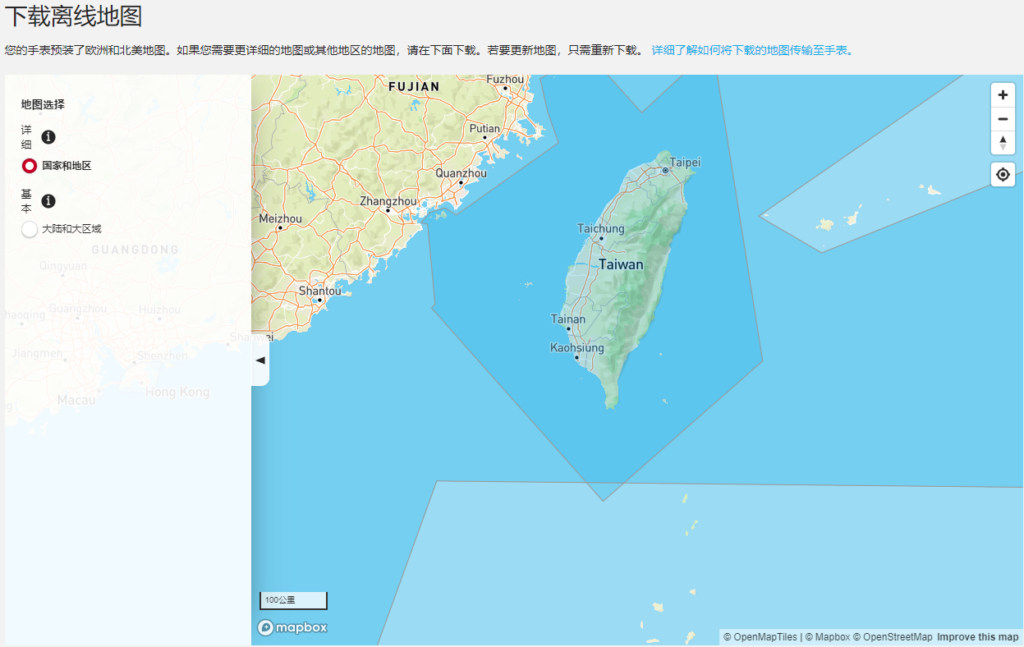Locate my position with geolocate icon
Viewport: 1024px width, 647px height.
point(1002,175)
